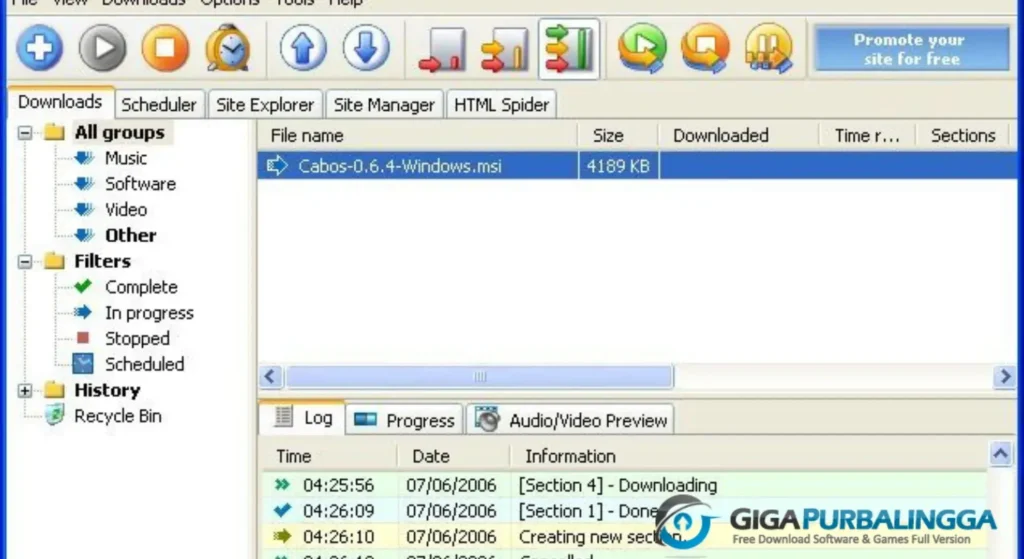The image size is (1024, 559).
Task: Click the Add download plus icon
Action: [40, 48]
